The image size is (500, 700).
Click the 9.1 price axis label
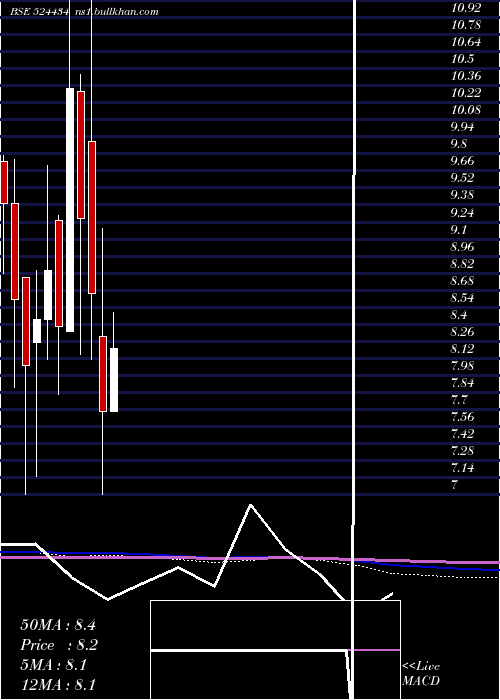pyautogui.click(x=459, y=229)
